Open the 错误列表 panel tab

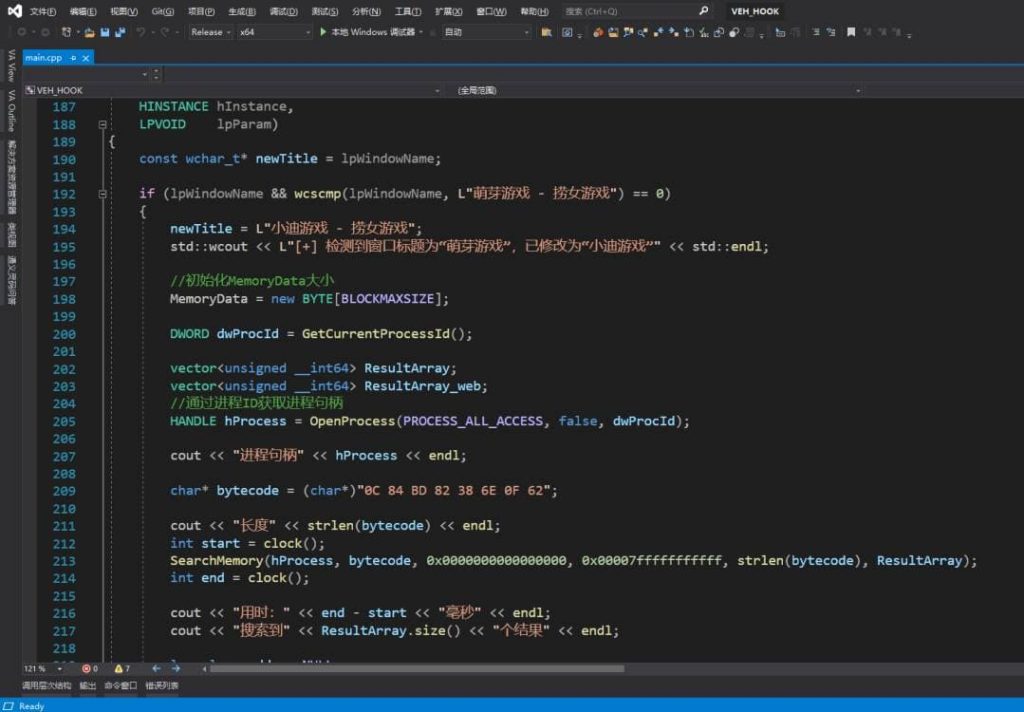pyautogui.click(x=162, y=686)
